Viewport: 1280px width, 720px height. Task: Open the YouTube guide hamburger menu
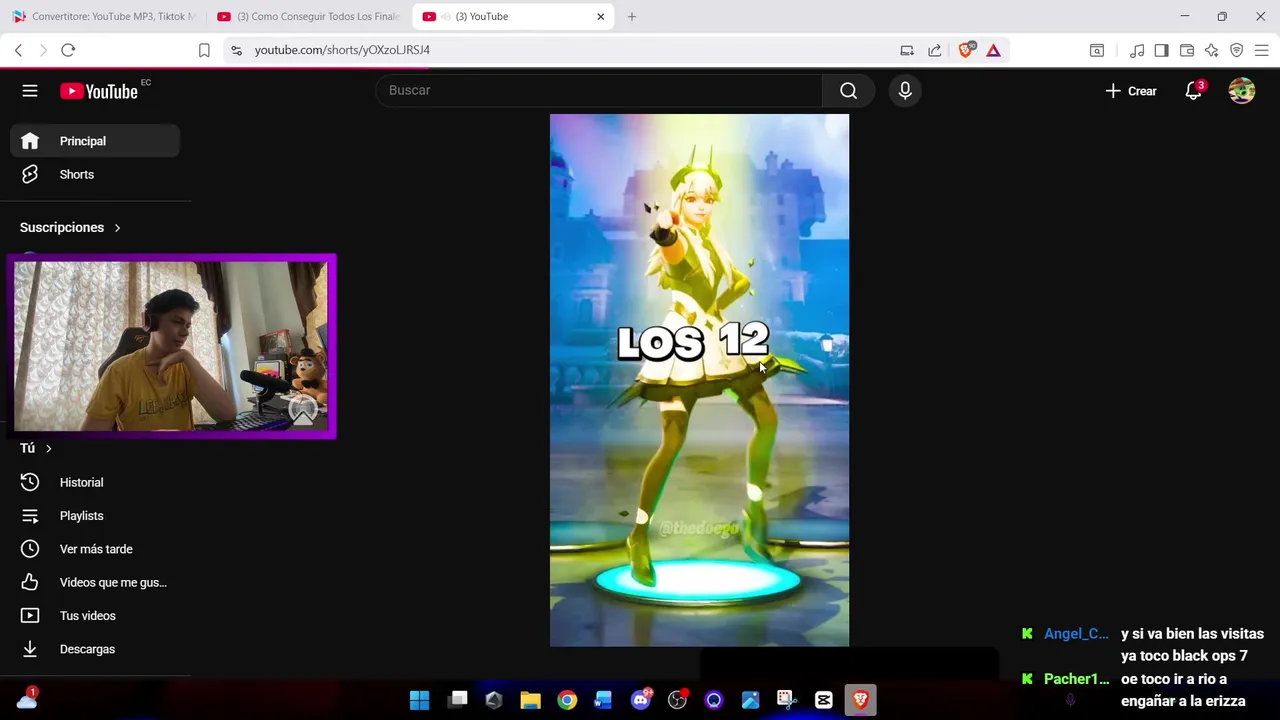[x=30, y=91]
